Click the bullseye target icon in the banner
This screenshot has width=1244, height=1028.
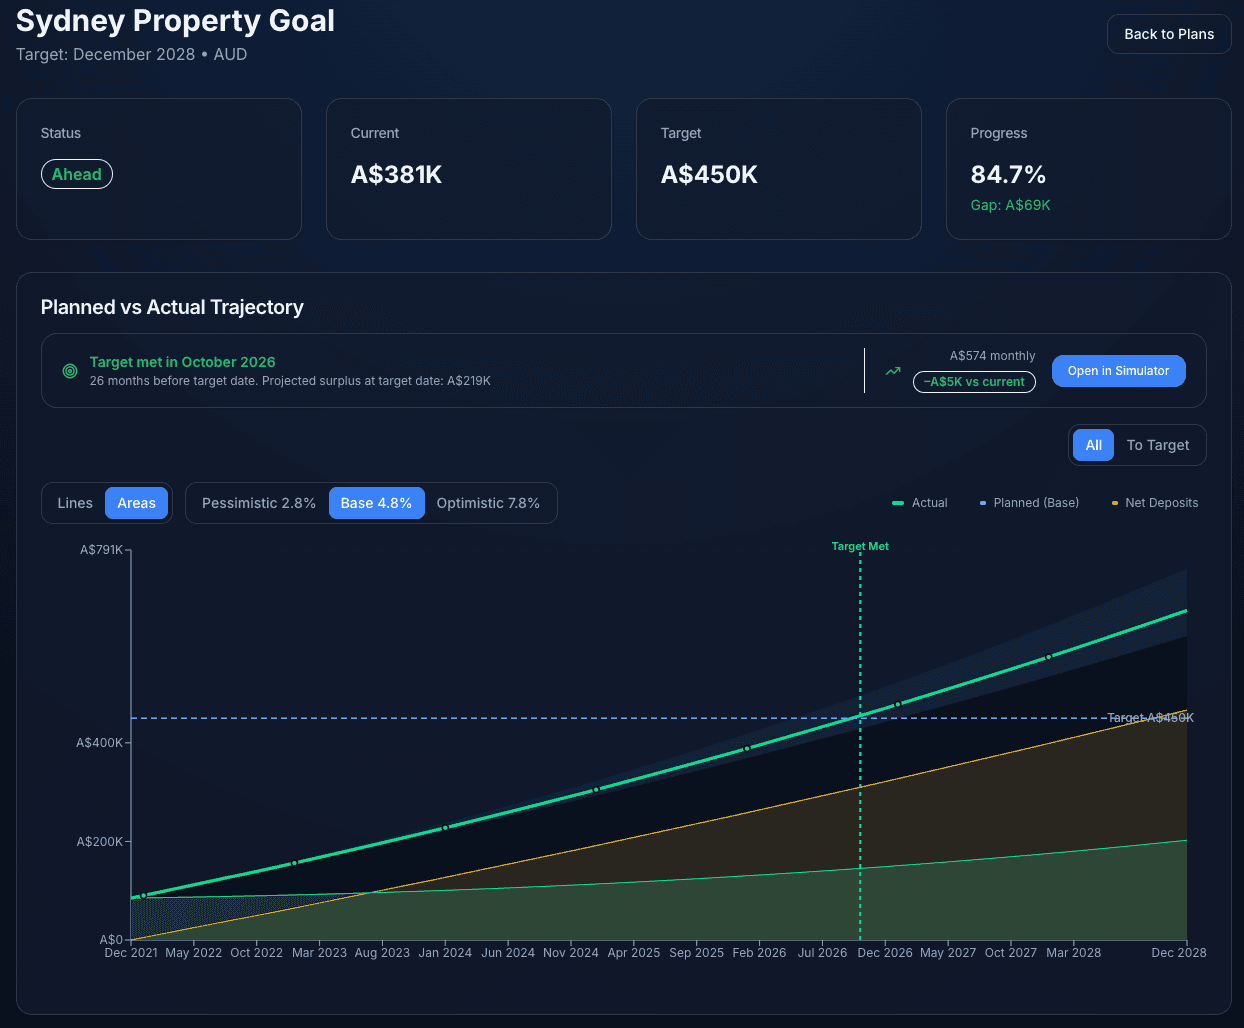click(x=69, y=370)
